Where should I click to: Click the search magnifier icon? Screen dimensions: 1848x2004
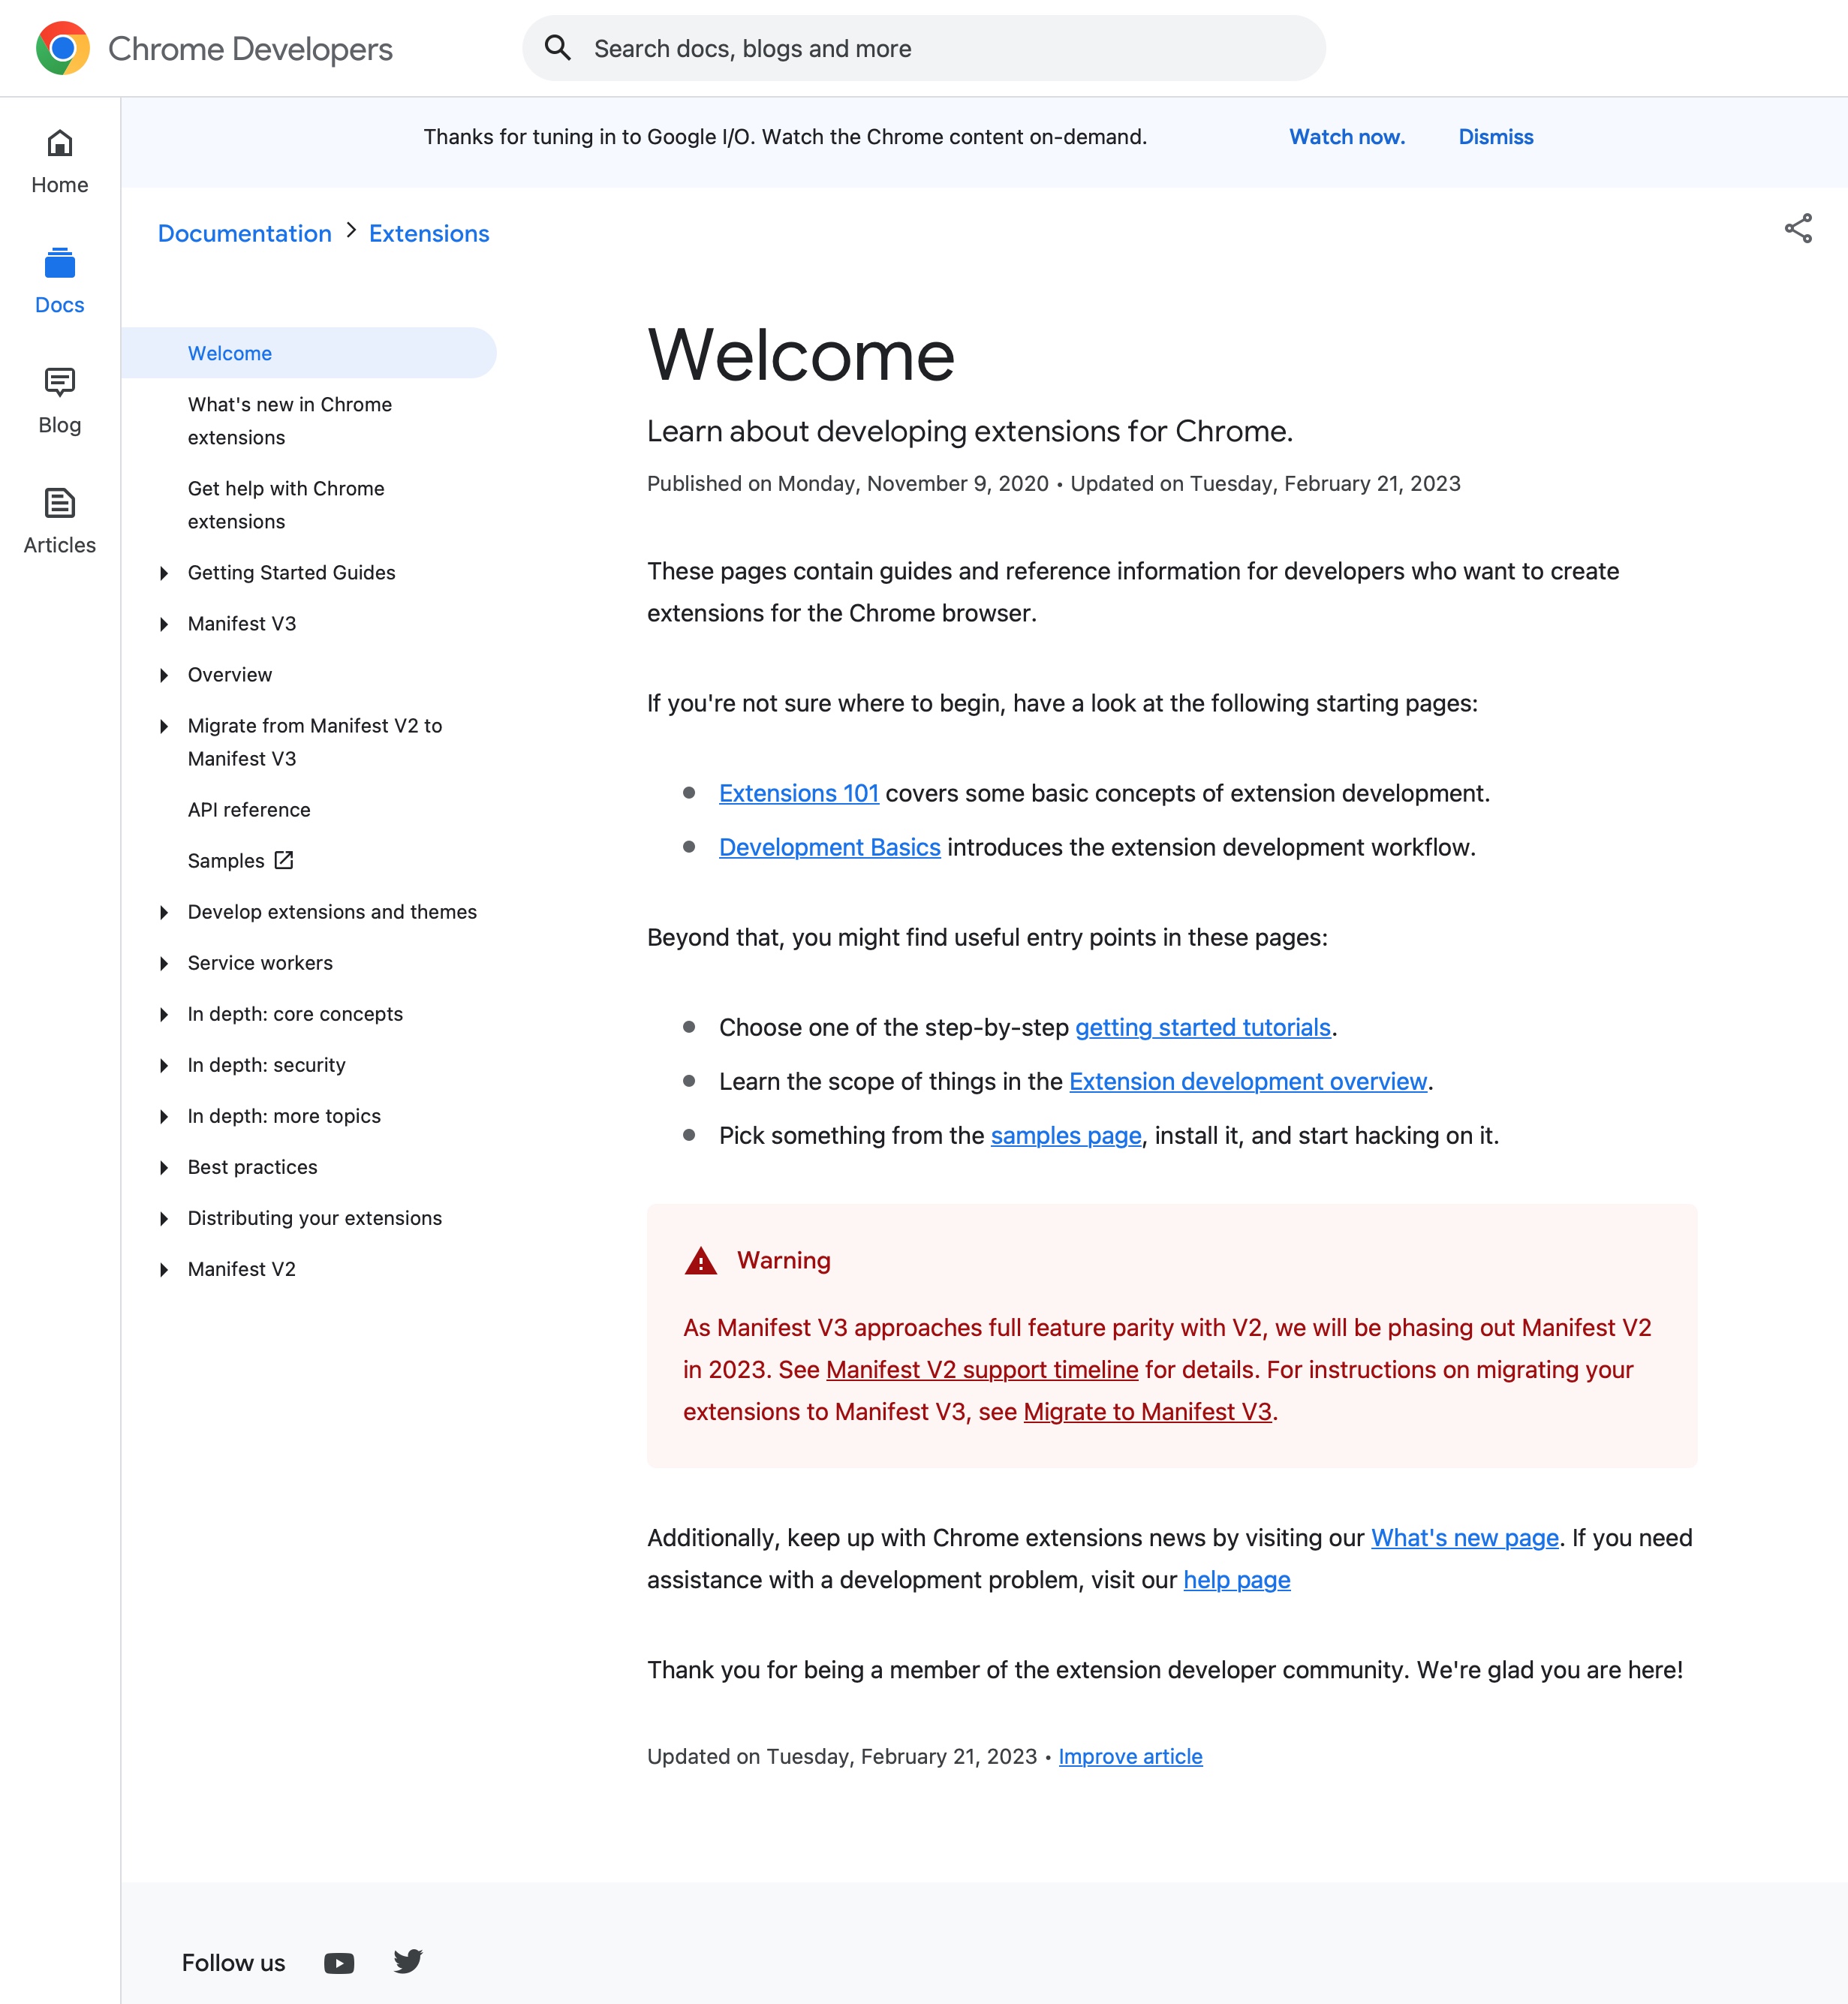pyautogui.click(x=557, y=48)
